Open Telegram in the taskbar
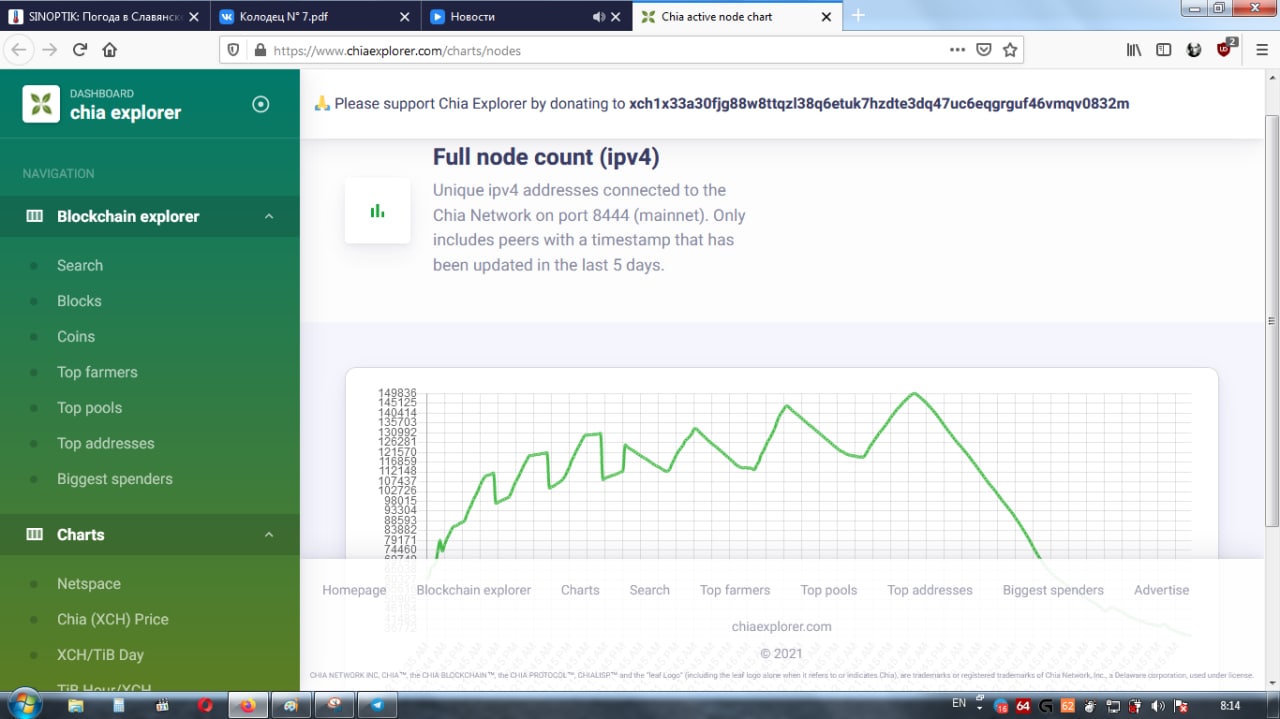1280x719 pixels. (377, 705)
